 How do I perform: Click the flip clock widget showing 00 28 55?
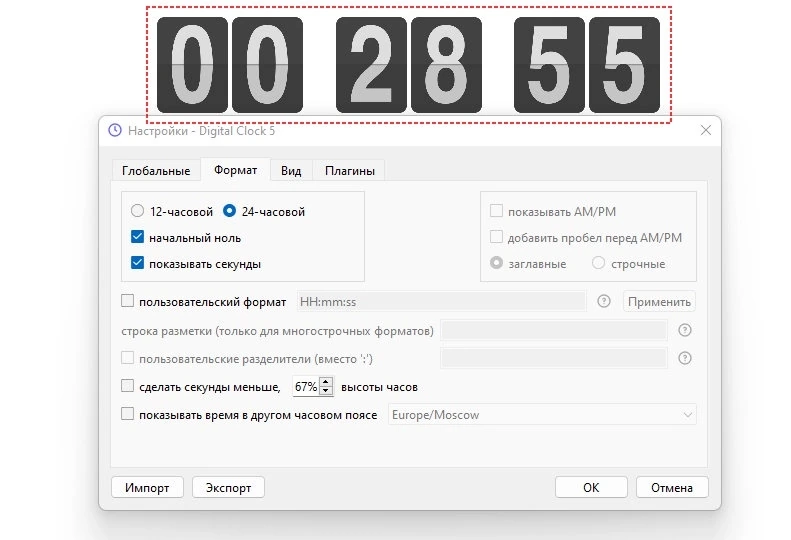coord(409,65)
